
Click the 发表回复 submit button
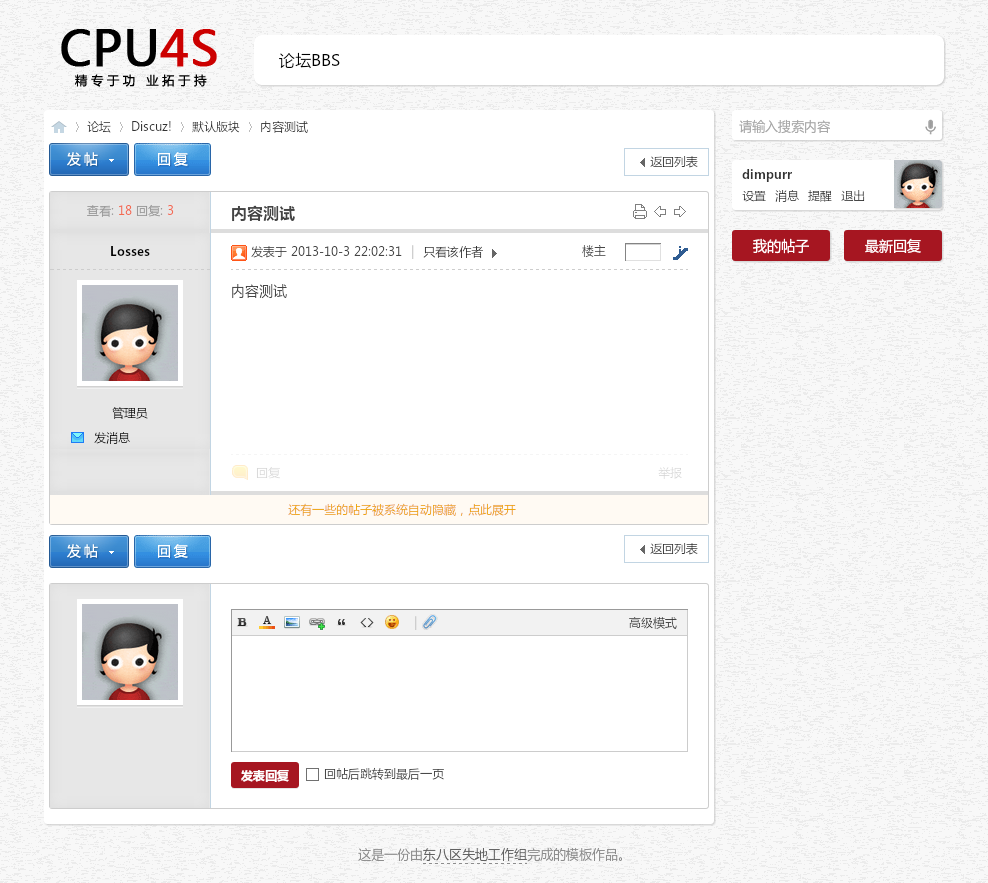point(265,776)
